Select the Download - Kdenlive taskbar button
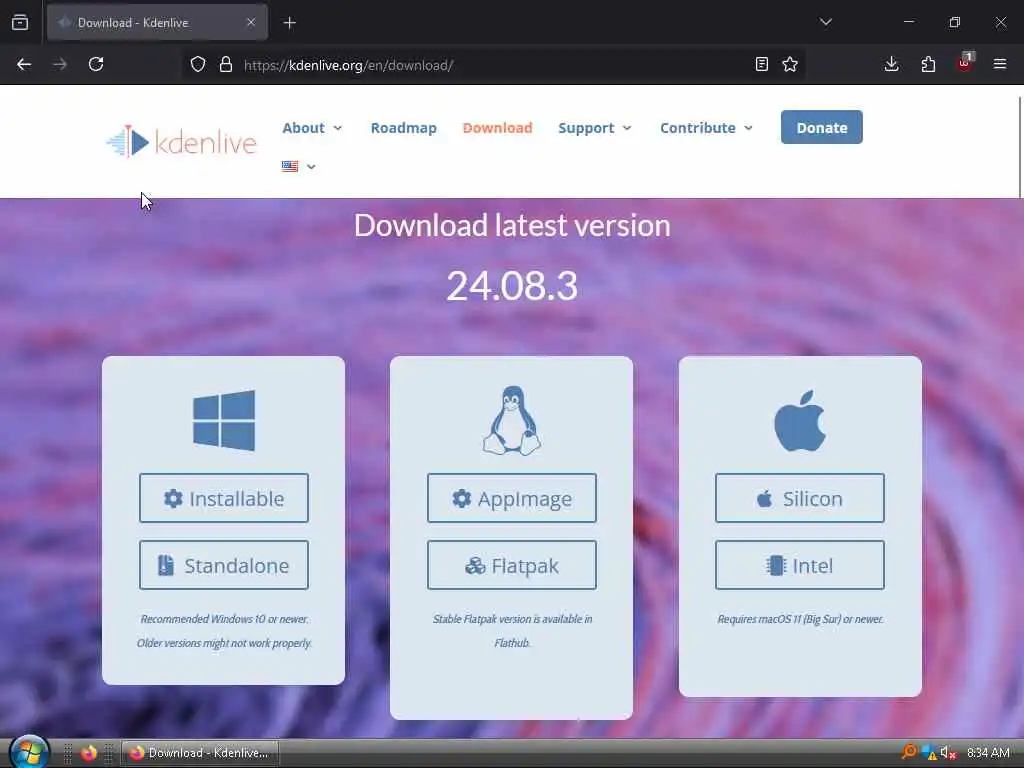 pos(200,753)
